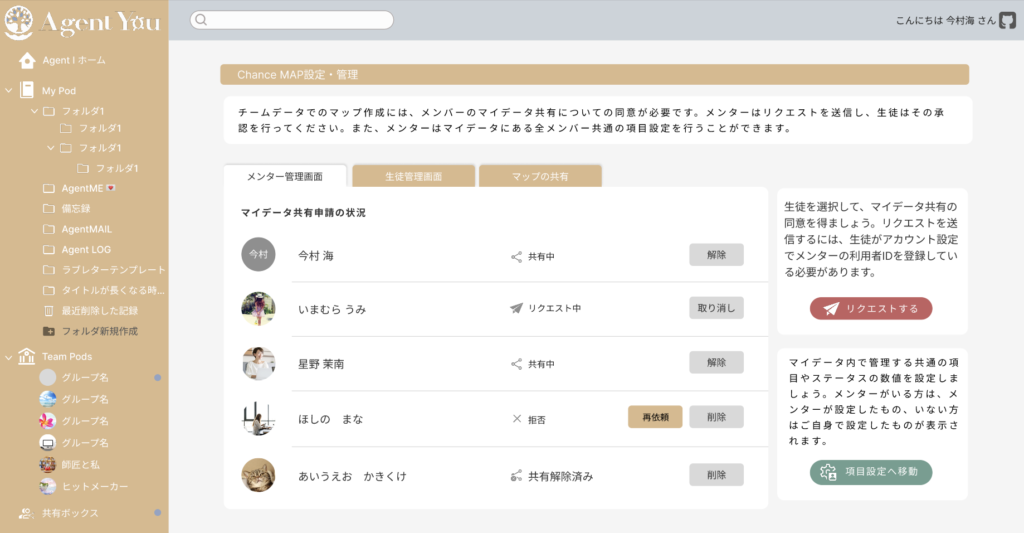This screenshot has width=1024, height=533.
Task: Click the 項目設定へ移動 button
Action: coord(870,472)
